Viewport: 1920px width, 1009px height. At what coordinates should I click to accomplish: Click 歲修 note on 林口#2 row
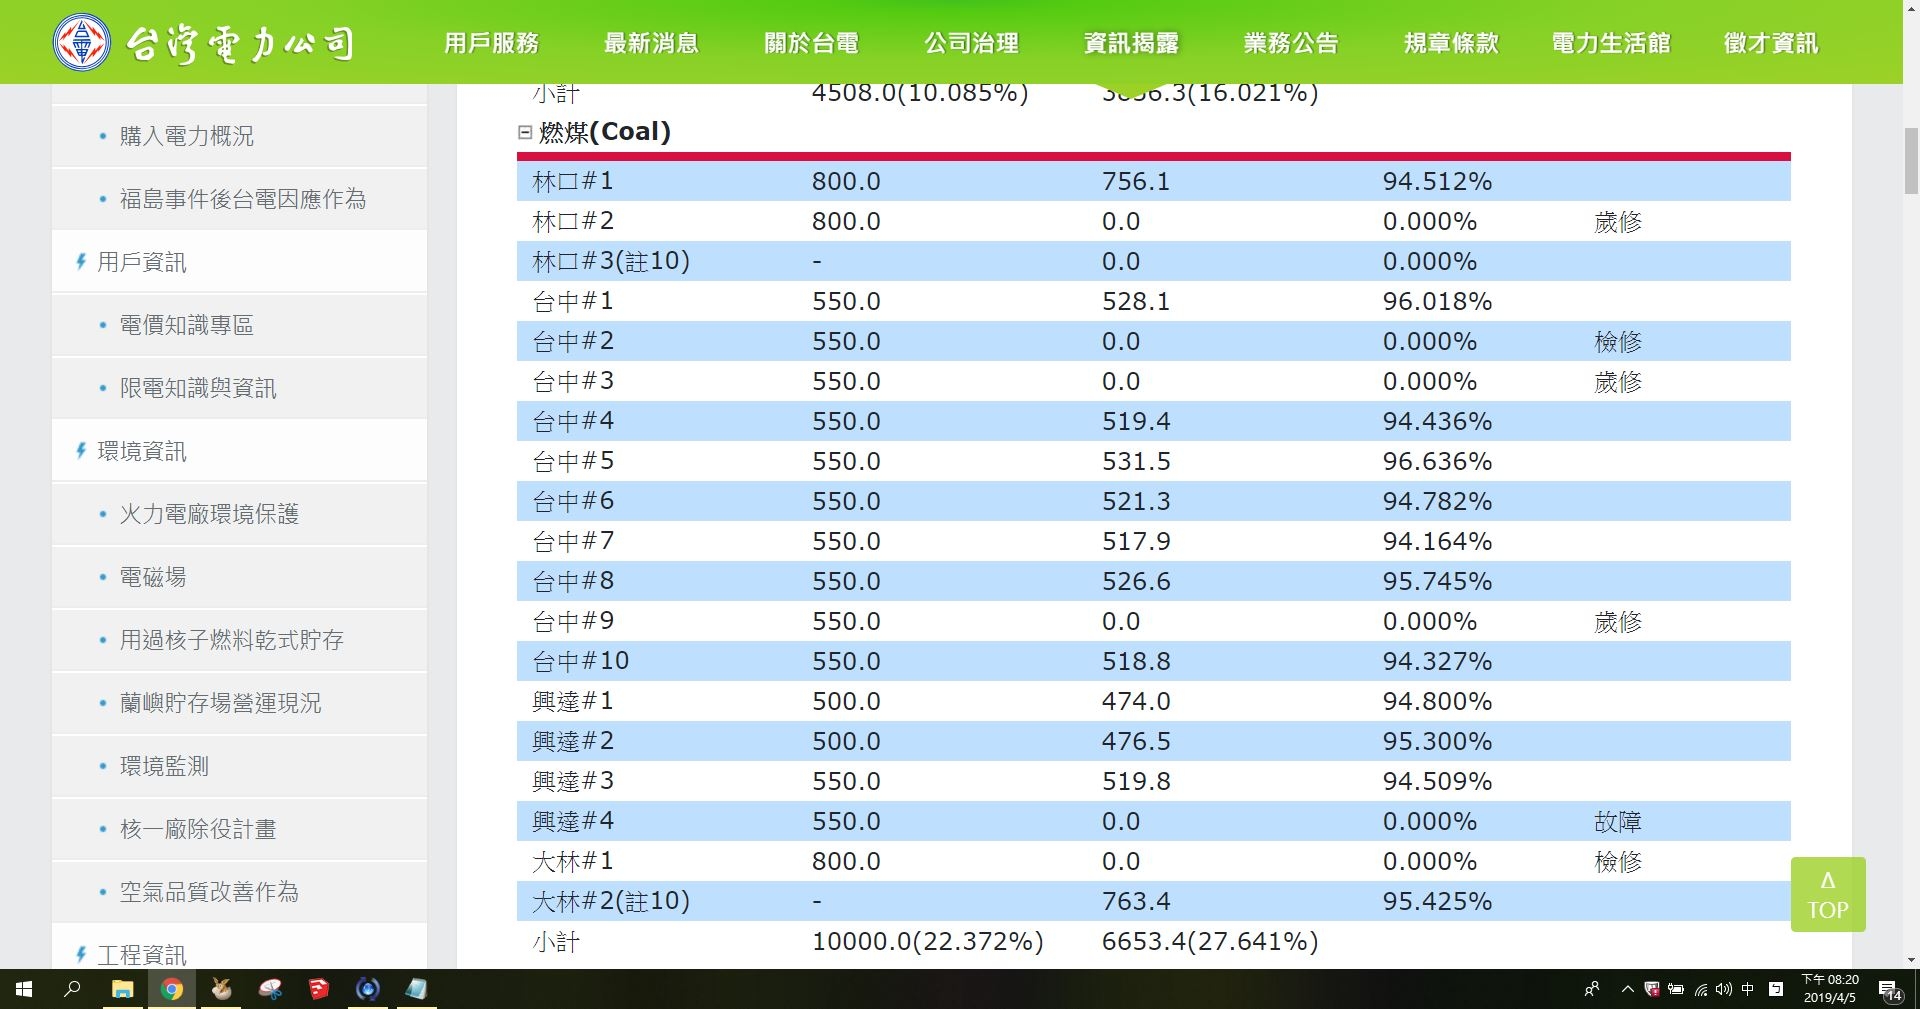pos(1618,221)
